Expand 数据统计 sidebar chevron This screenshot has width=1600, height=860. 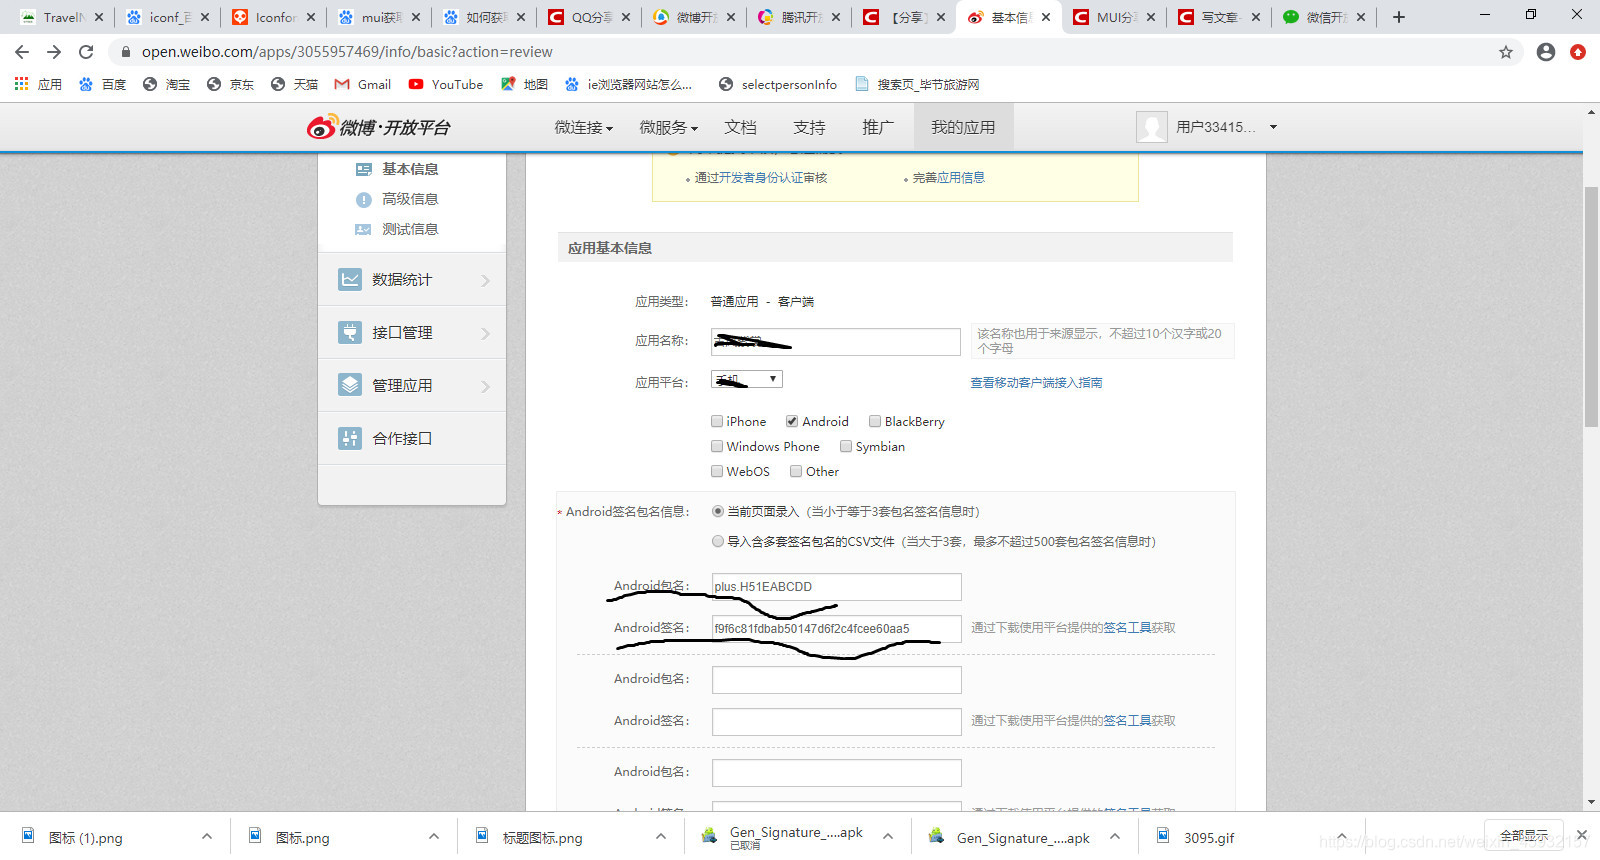click(486, 280)
